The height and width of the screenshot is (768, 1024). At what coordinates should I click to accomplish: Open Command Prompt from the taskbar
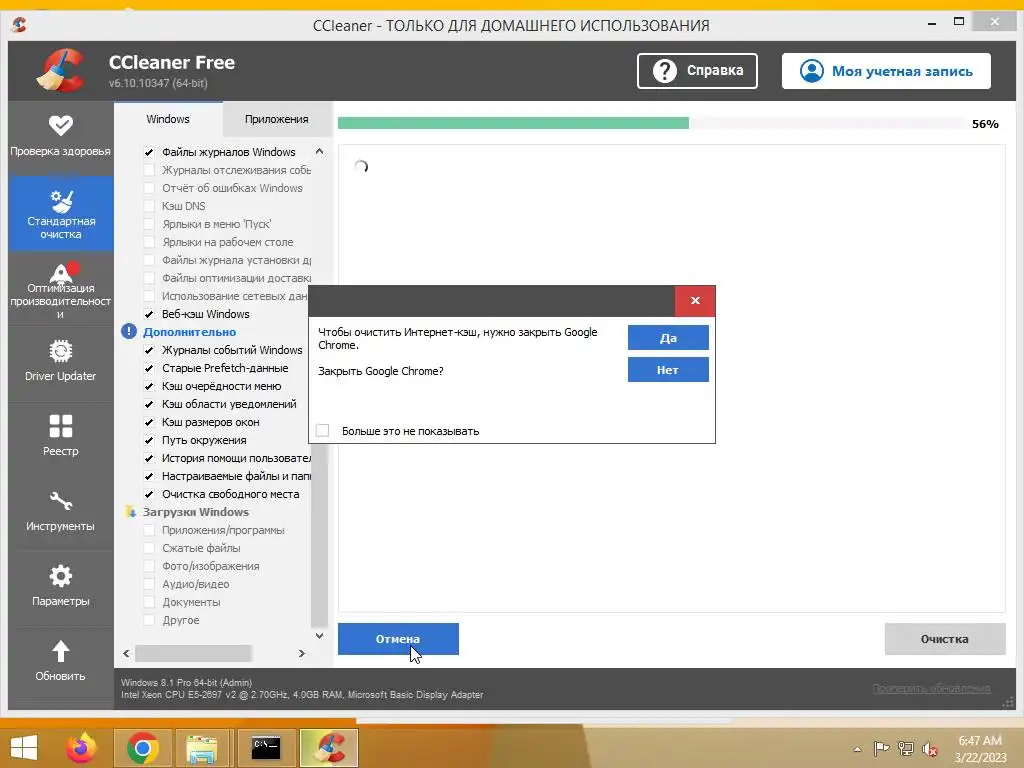(266, 748)
